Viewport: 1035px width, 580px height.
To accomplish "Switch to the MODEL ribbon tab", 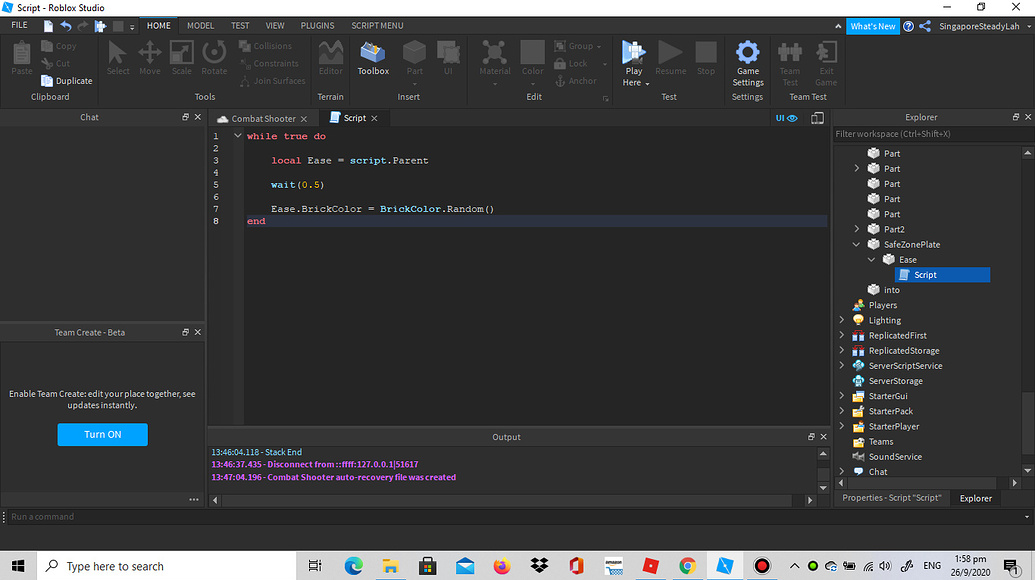I will click(200, 26).
